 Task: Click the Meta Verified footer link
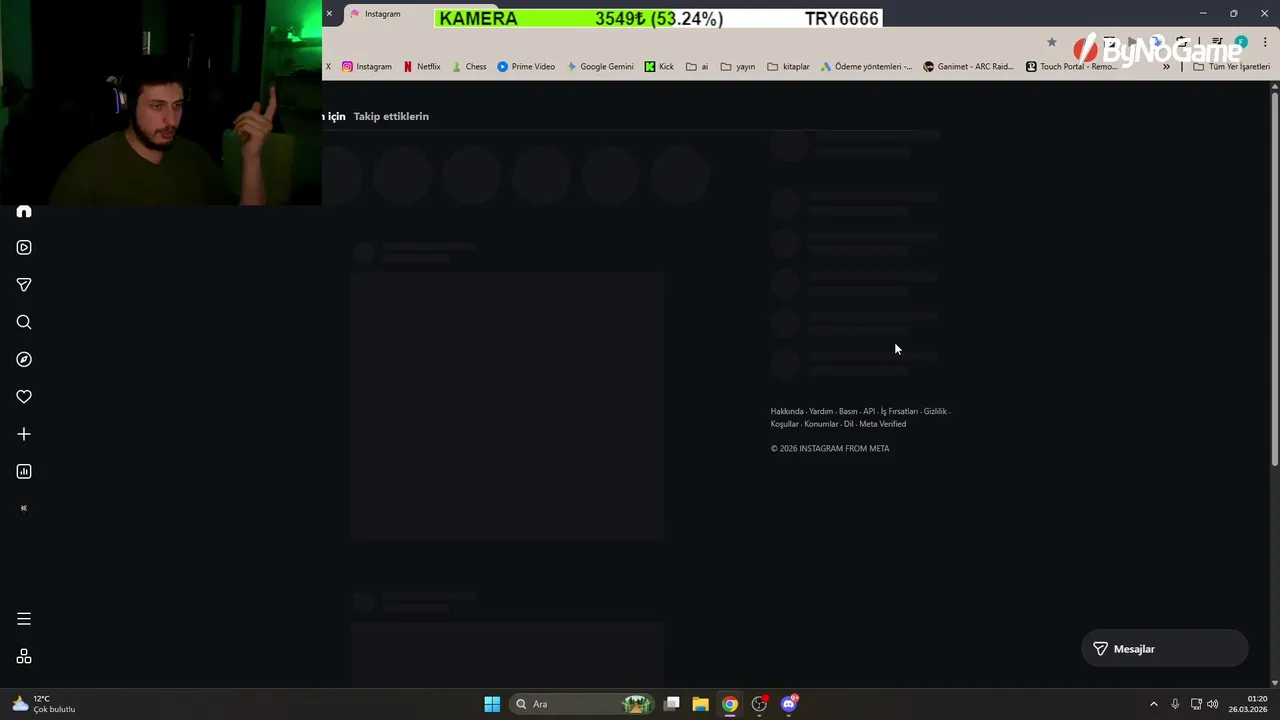pos(882,424)
